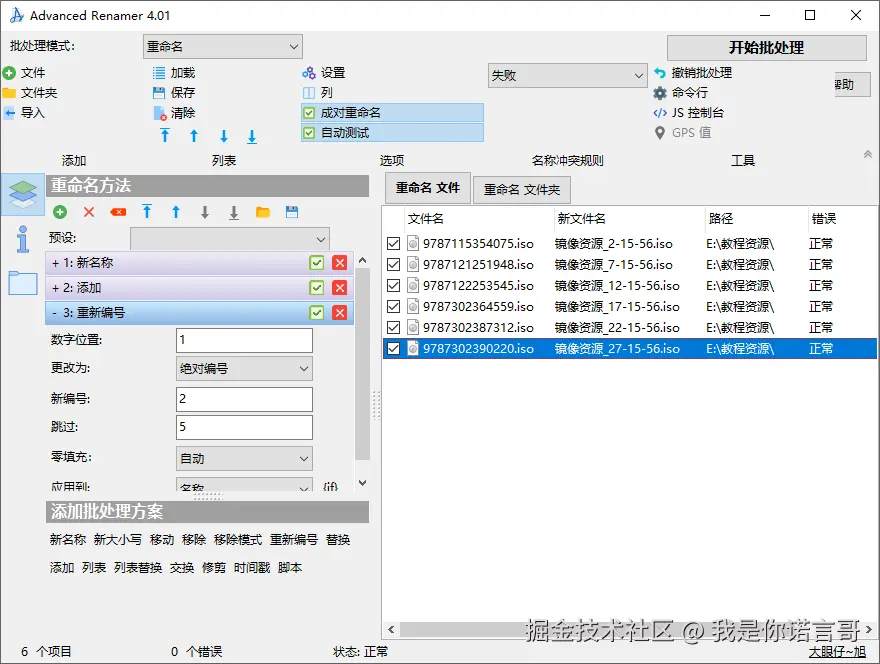Screen dimensions: 880x664
Task: Click the 文件夹 folder icon
Action: (9, 93)
